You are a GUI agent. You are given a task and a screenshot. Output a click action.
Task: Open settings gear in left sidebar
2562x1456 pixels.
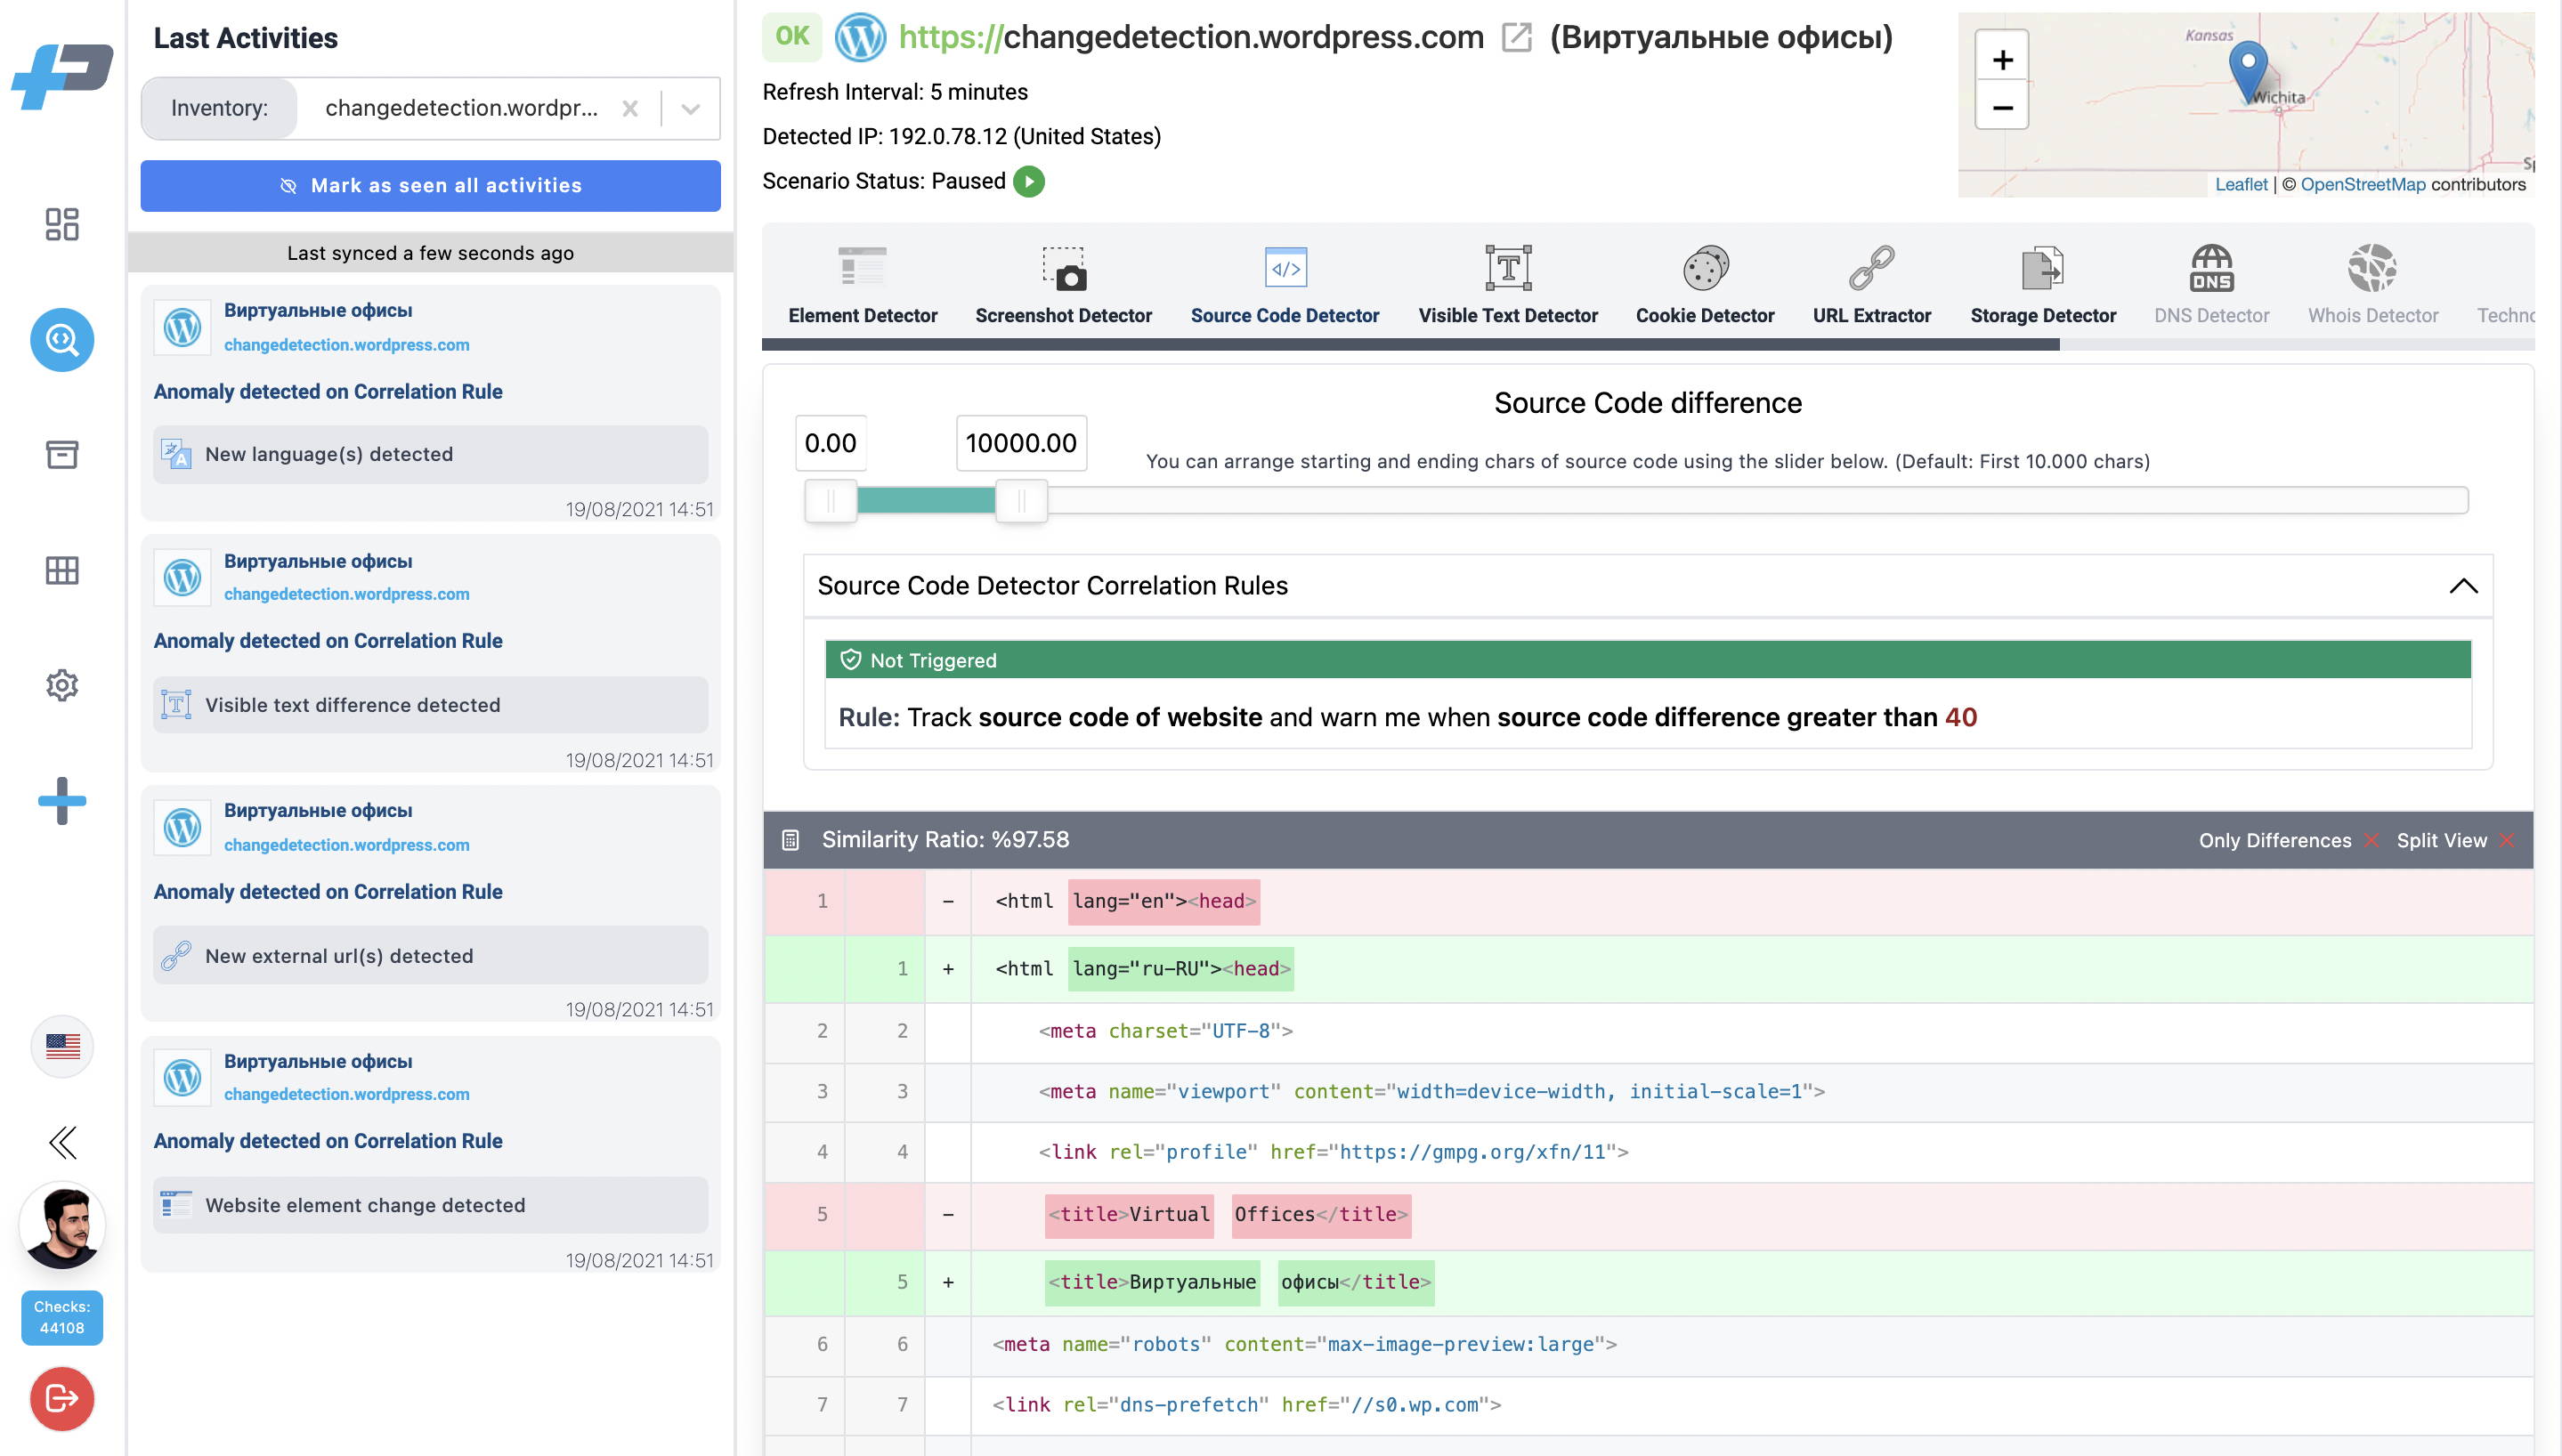[62, 685]
